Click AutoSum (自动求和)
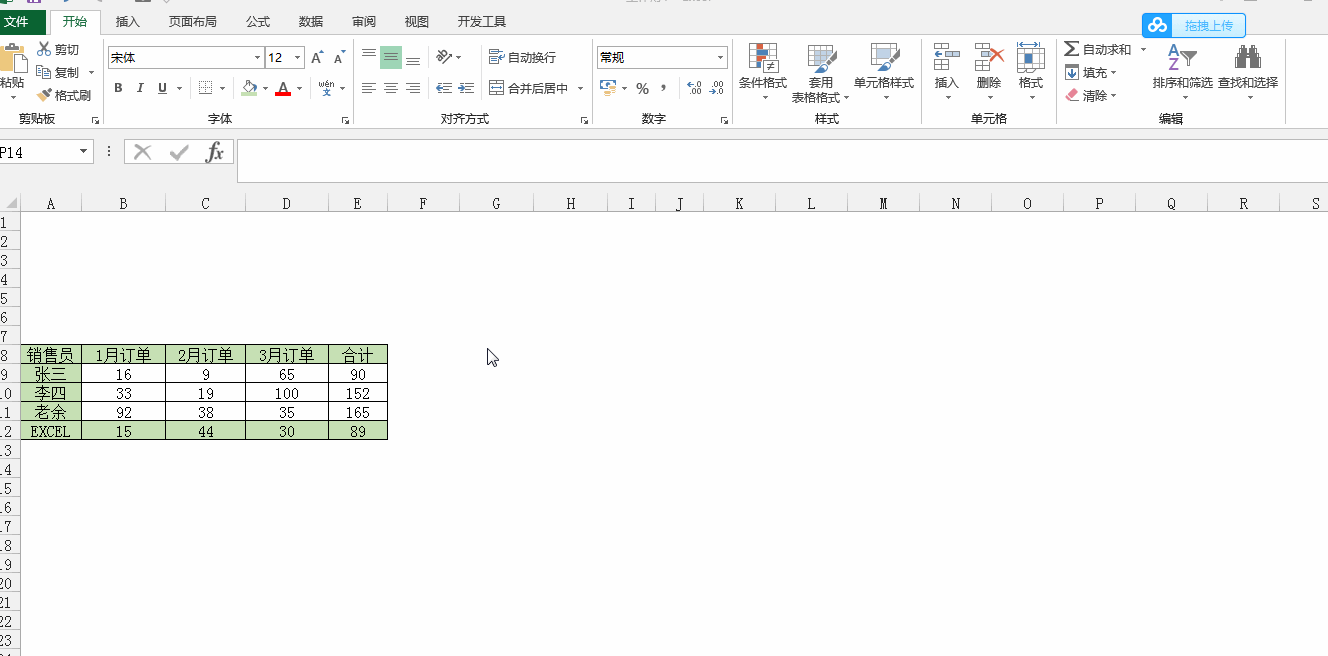Screen dimensions: 1328x656 1098,49
